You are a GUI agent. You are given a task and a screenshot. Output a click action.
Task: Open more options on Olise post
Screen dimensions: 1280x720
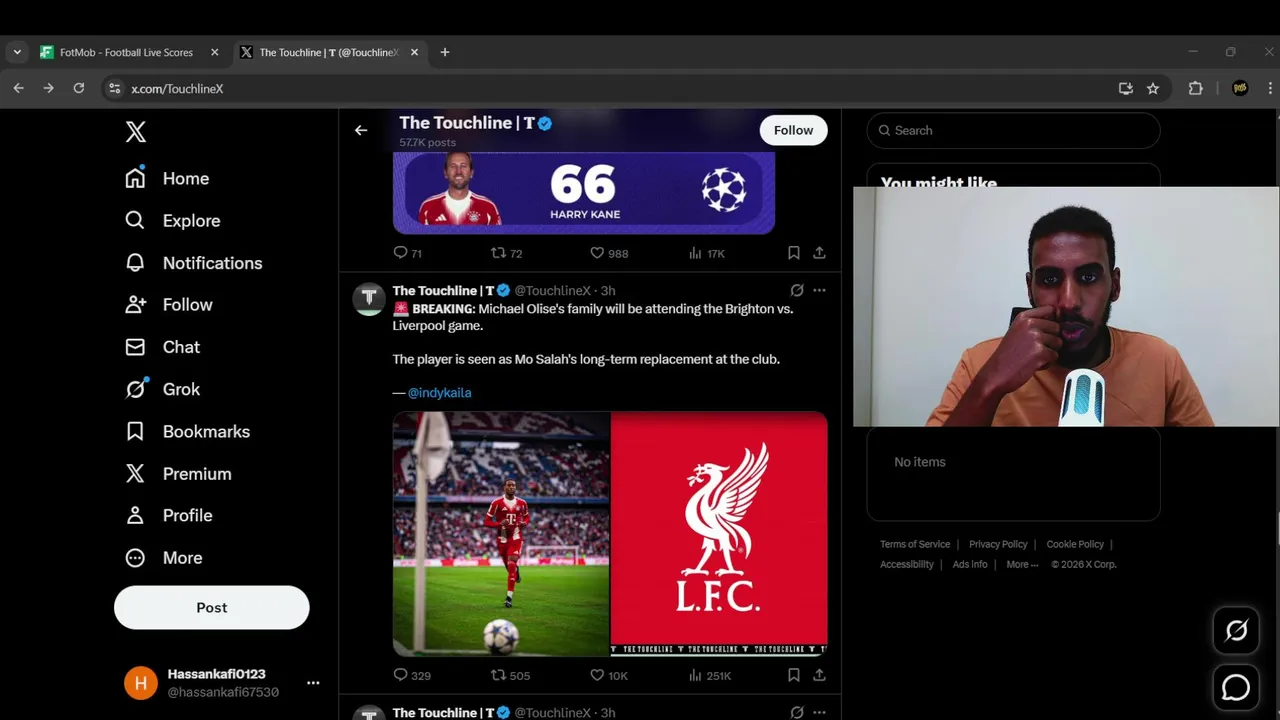[x=819, y=290]
